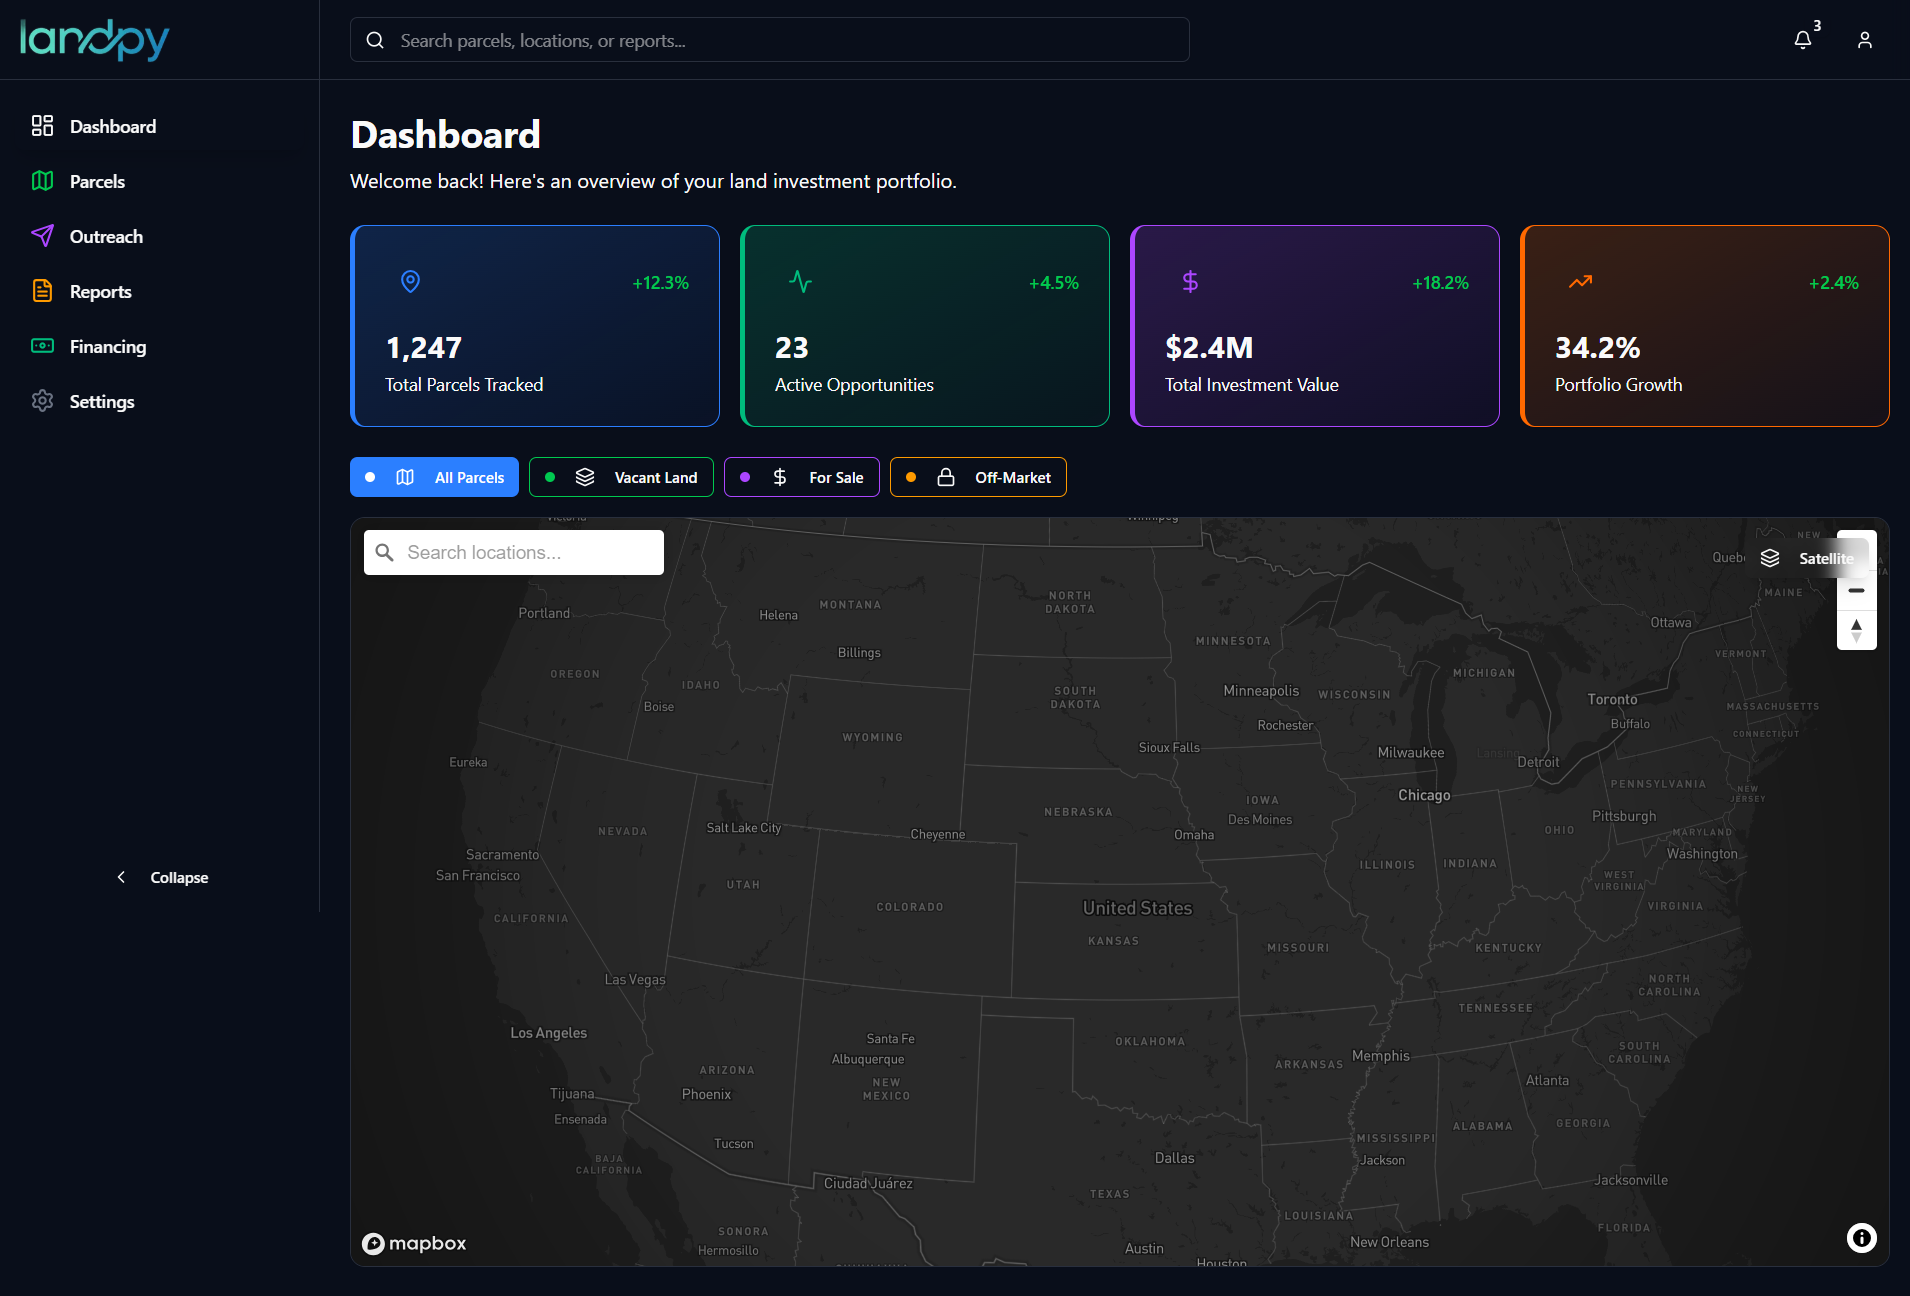Select the Parcels icon in the sidebar
The image size is (1910, 1296).
[43, 181]
